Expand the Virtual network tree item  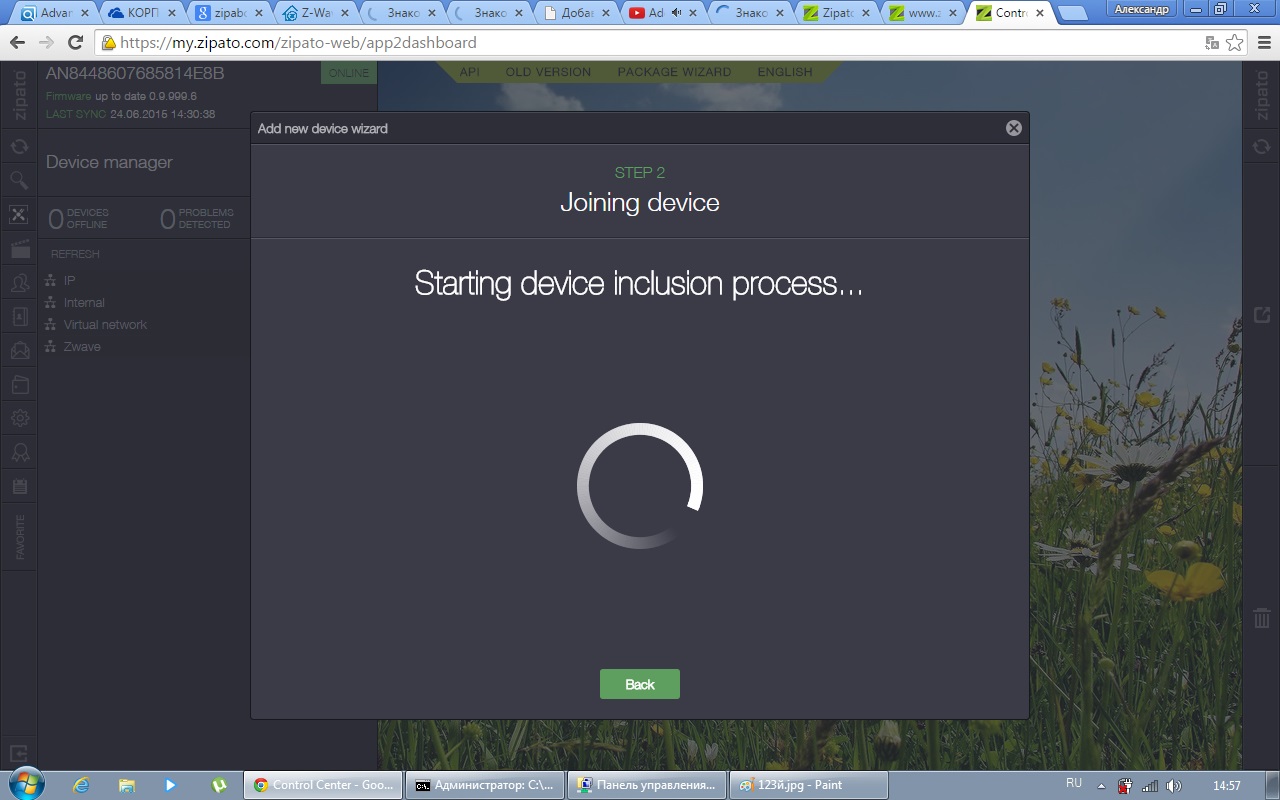[105, 325]
